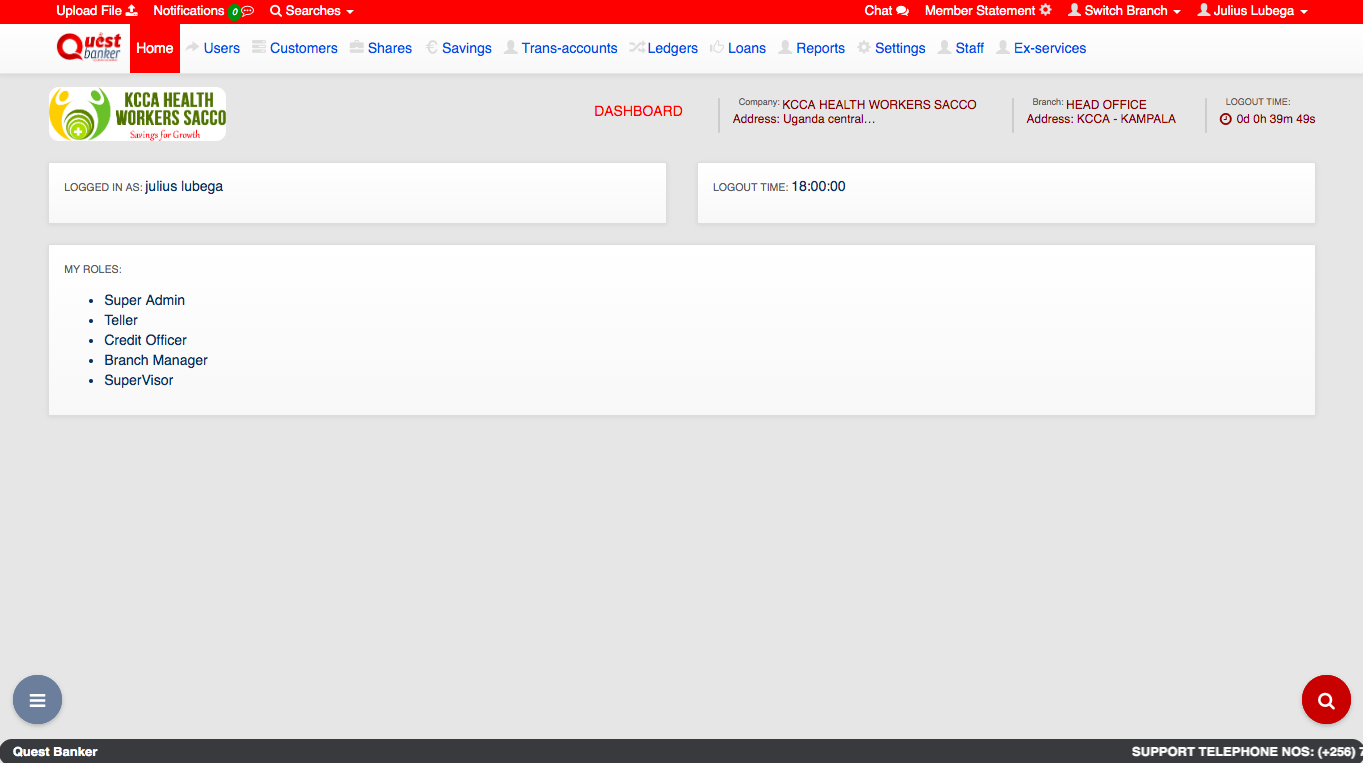Click the Member Statement gear icon
The image size is (1363, 763).
click(1046, 10)
